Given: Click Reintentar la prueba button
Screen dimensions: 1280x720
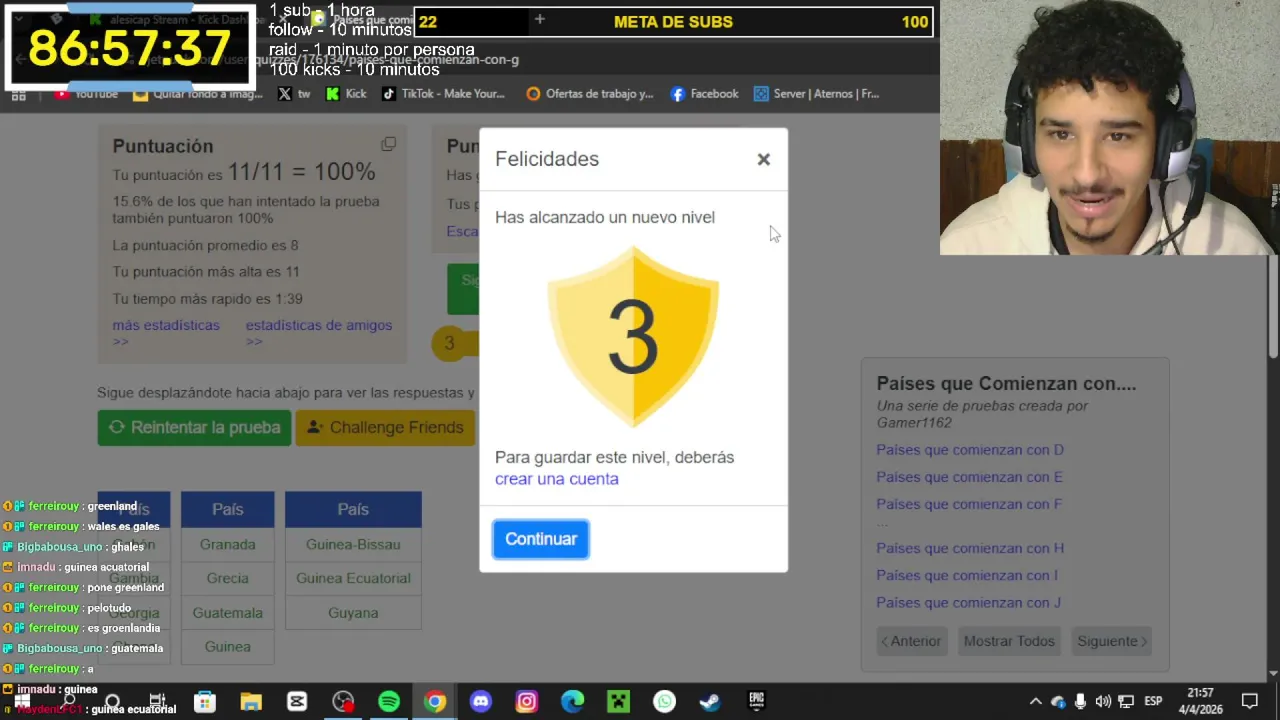Looking at the screenshot, I should click(195, 428).
